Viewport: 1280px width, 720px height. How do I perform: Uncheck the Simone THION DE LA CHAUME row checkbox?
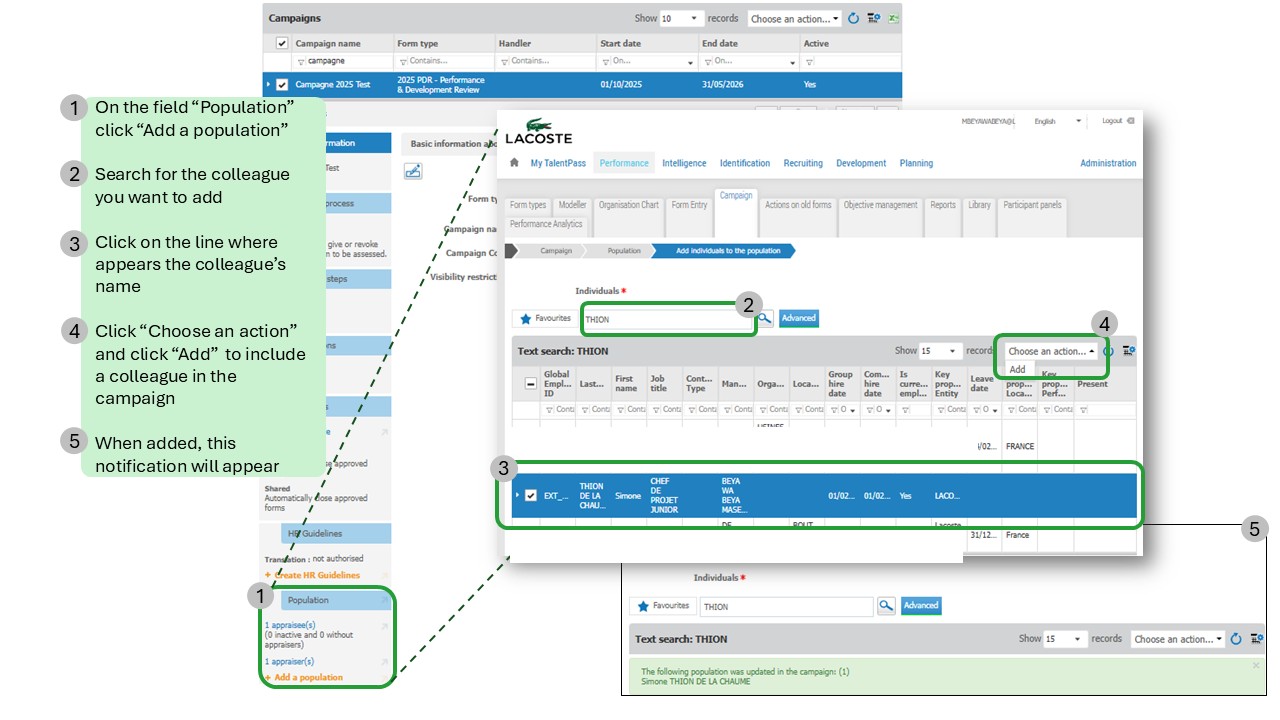pyautogui.click(x=530, y=495)
